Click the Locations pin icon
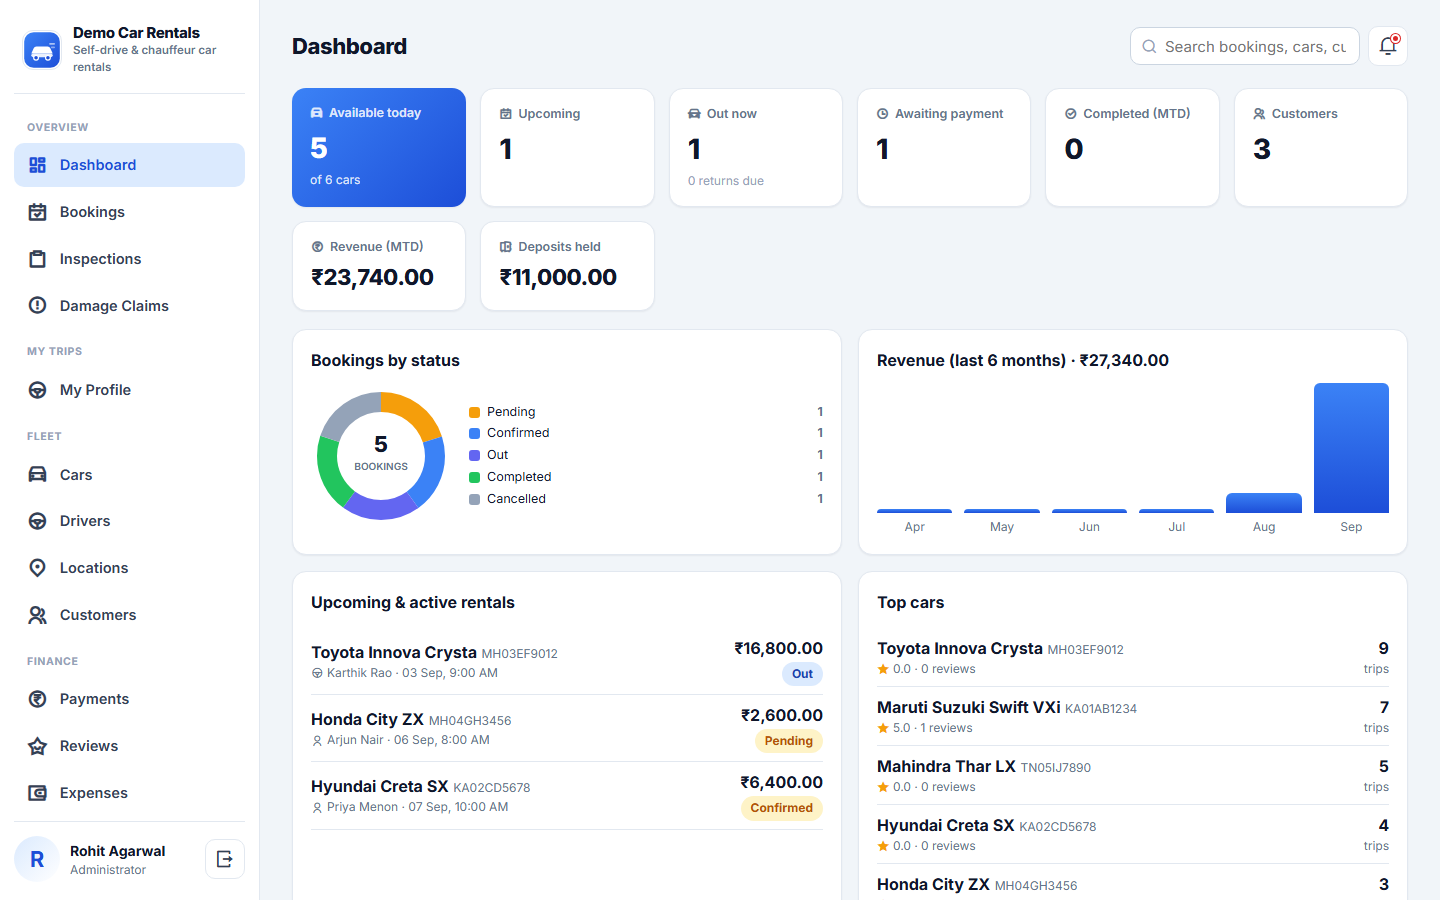1440x900 pixels. pos(38,568)
